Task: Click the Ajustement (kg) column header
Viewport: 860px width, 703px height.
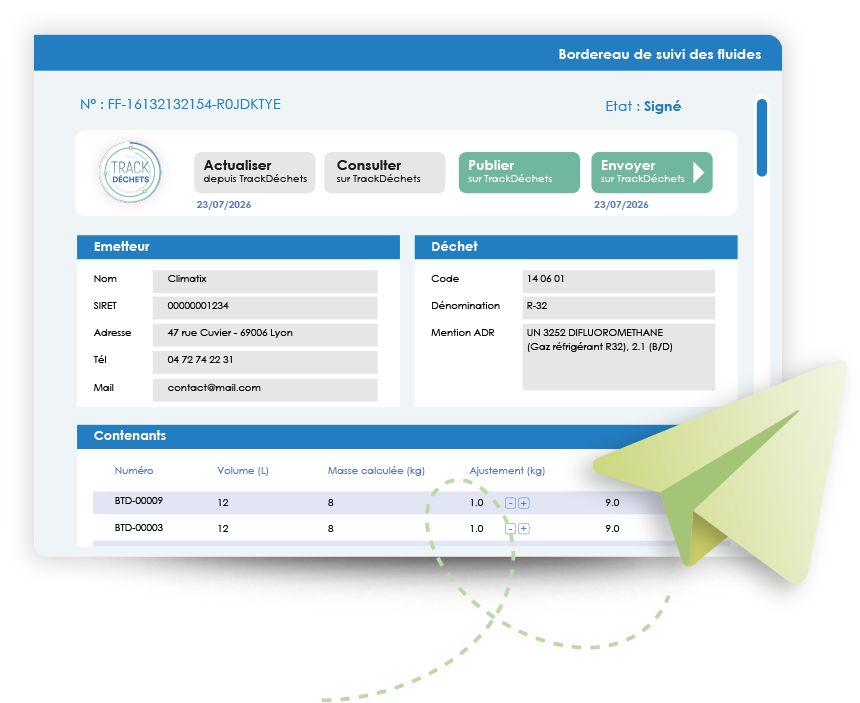Action: point(507,470)
